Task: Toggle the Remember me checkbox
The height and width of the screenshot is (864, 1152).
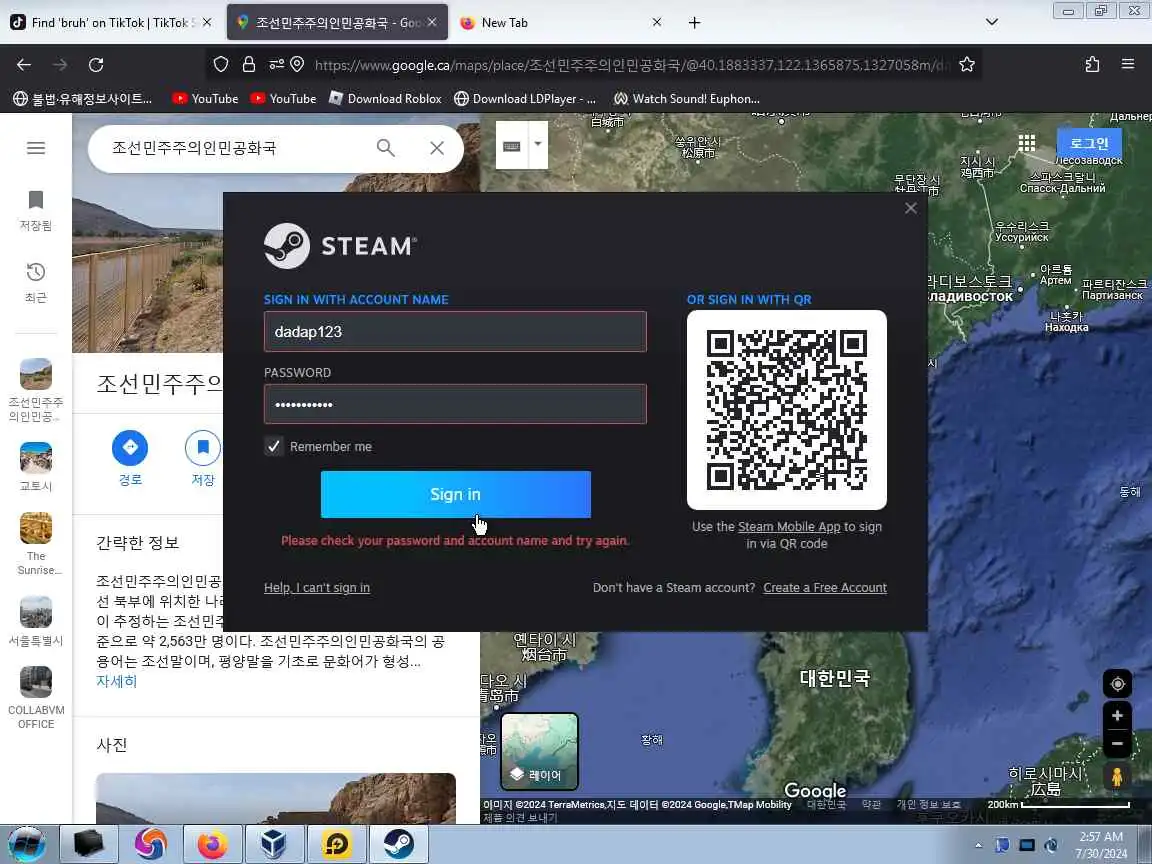Action: click(x=273, y=446)
